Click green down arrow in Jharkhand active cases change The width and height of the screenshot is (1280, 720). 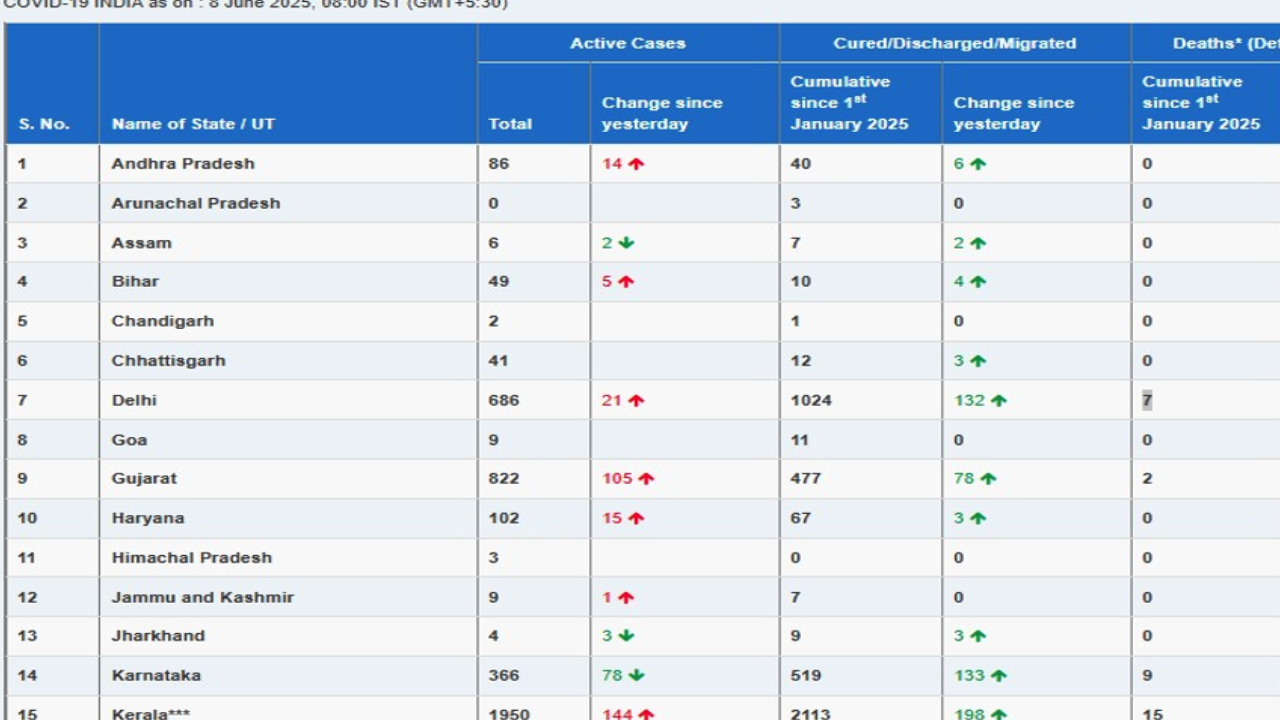(626, 636)
